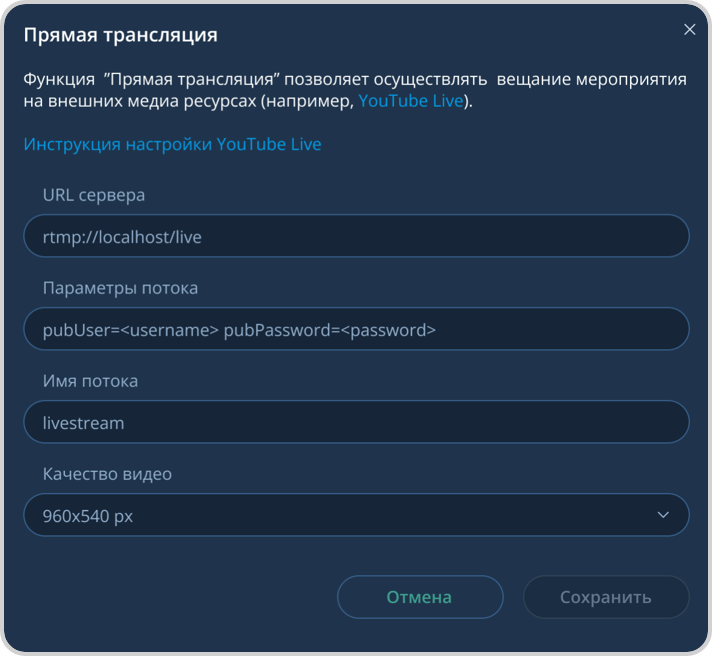Image resolution: width=712 pixels, height=656 pixels.
Task: Click the Параметры потока label
Action: coord(120,288)
